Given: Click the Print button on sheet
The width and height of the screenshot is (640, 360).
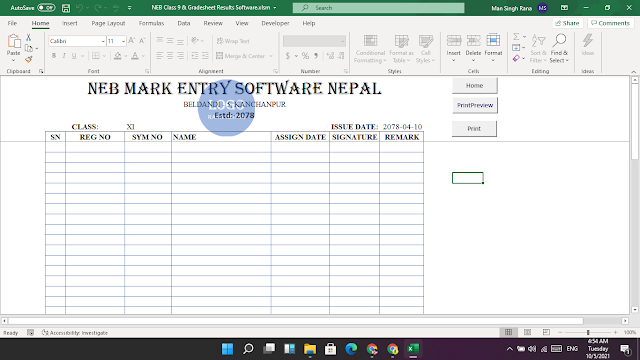Looking at the screenshot, I should 474,129.
